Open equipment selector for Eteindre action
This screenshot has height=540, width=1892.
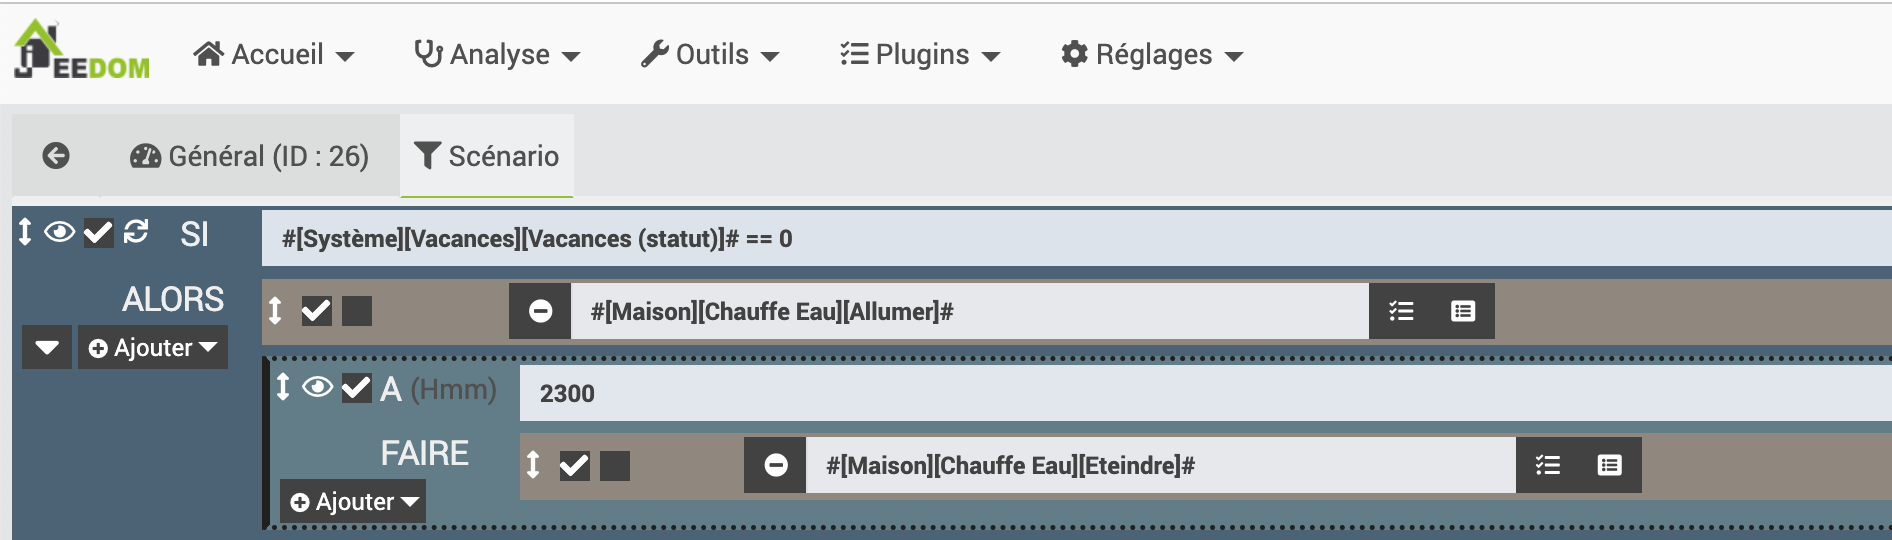pyautogui.click(x=1609, y=465)
